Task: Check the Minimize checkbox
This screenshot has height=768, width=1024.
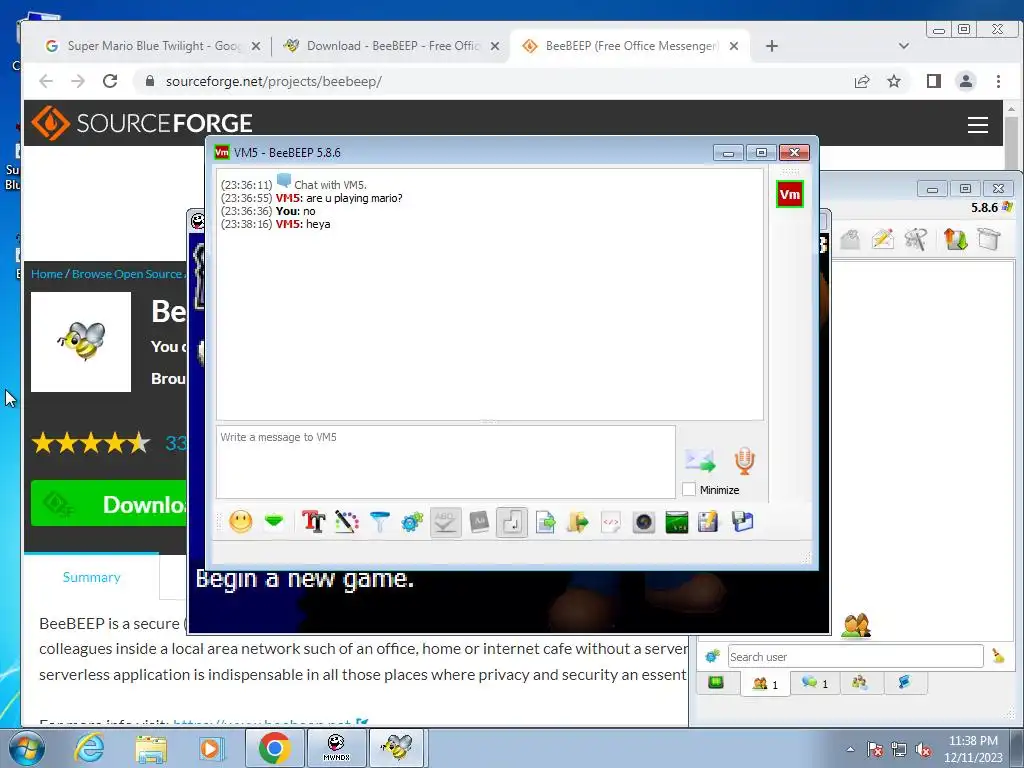Action: tap(689, 489)
